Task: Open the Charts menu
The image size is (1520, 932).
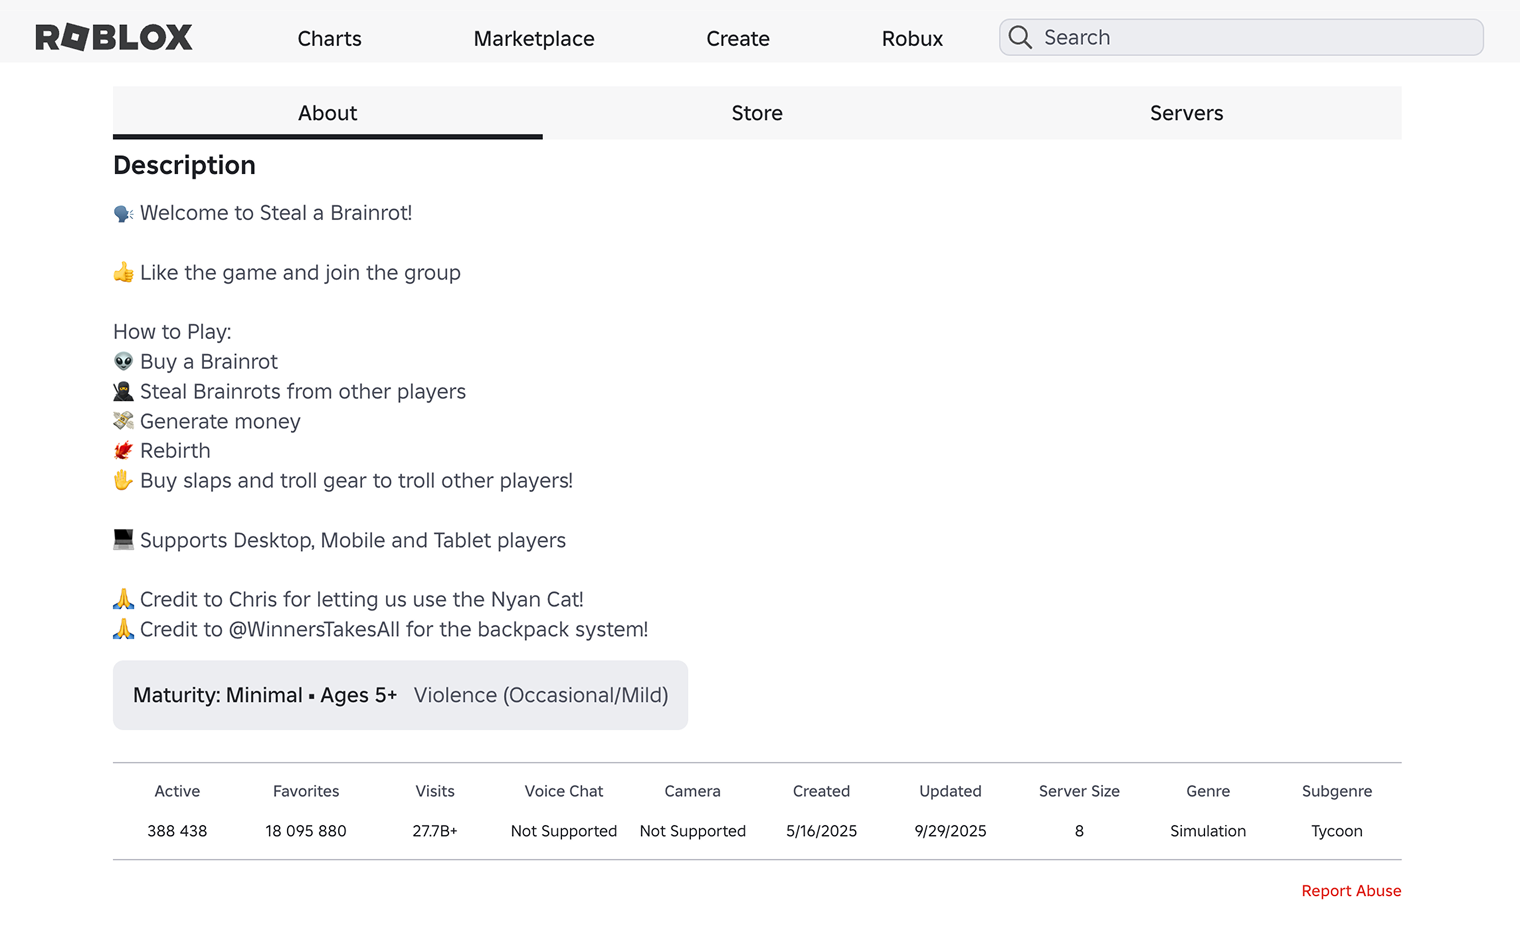Action: (x=329, y=38)
